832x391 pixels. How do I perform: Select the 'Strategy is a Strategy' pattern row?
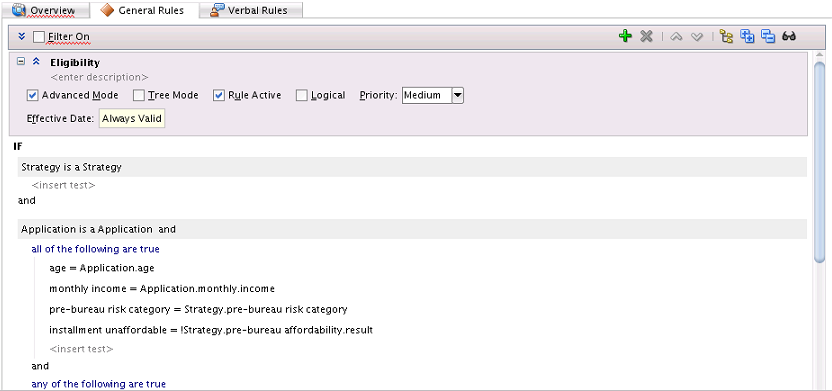pos(412,167)
